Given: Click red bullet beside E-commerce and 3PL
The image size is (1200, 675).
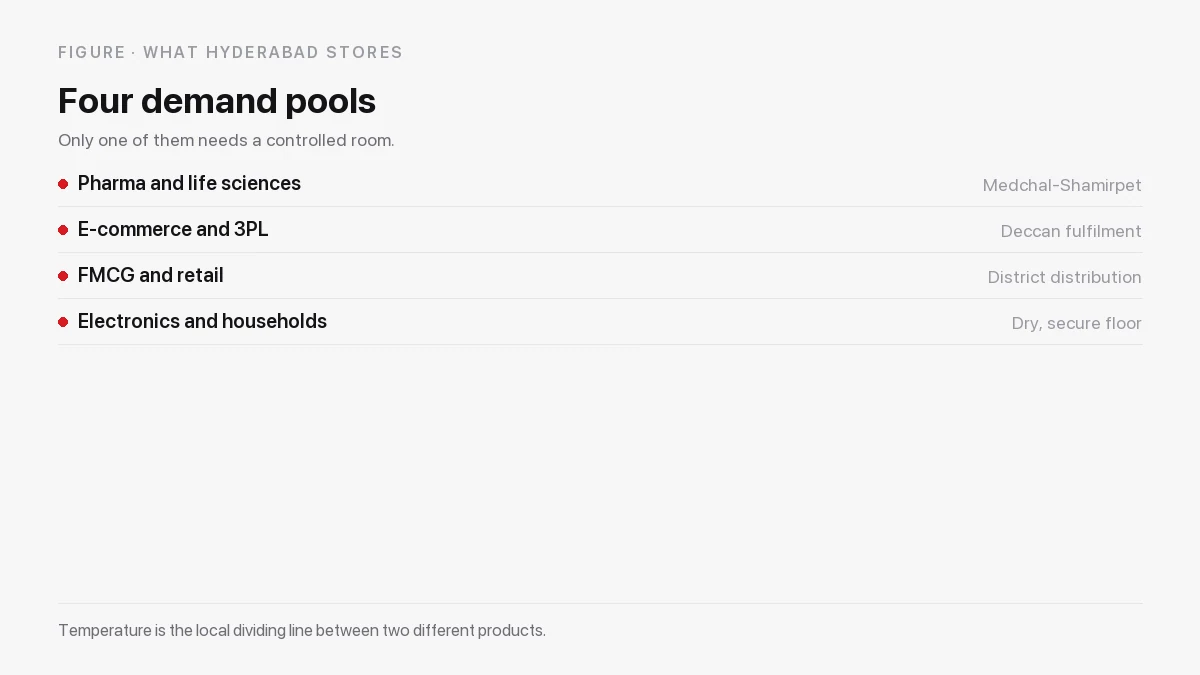Looking at the screenshot, I should click(x=63, y=230).
